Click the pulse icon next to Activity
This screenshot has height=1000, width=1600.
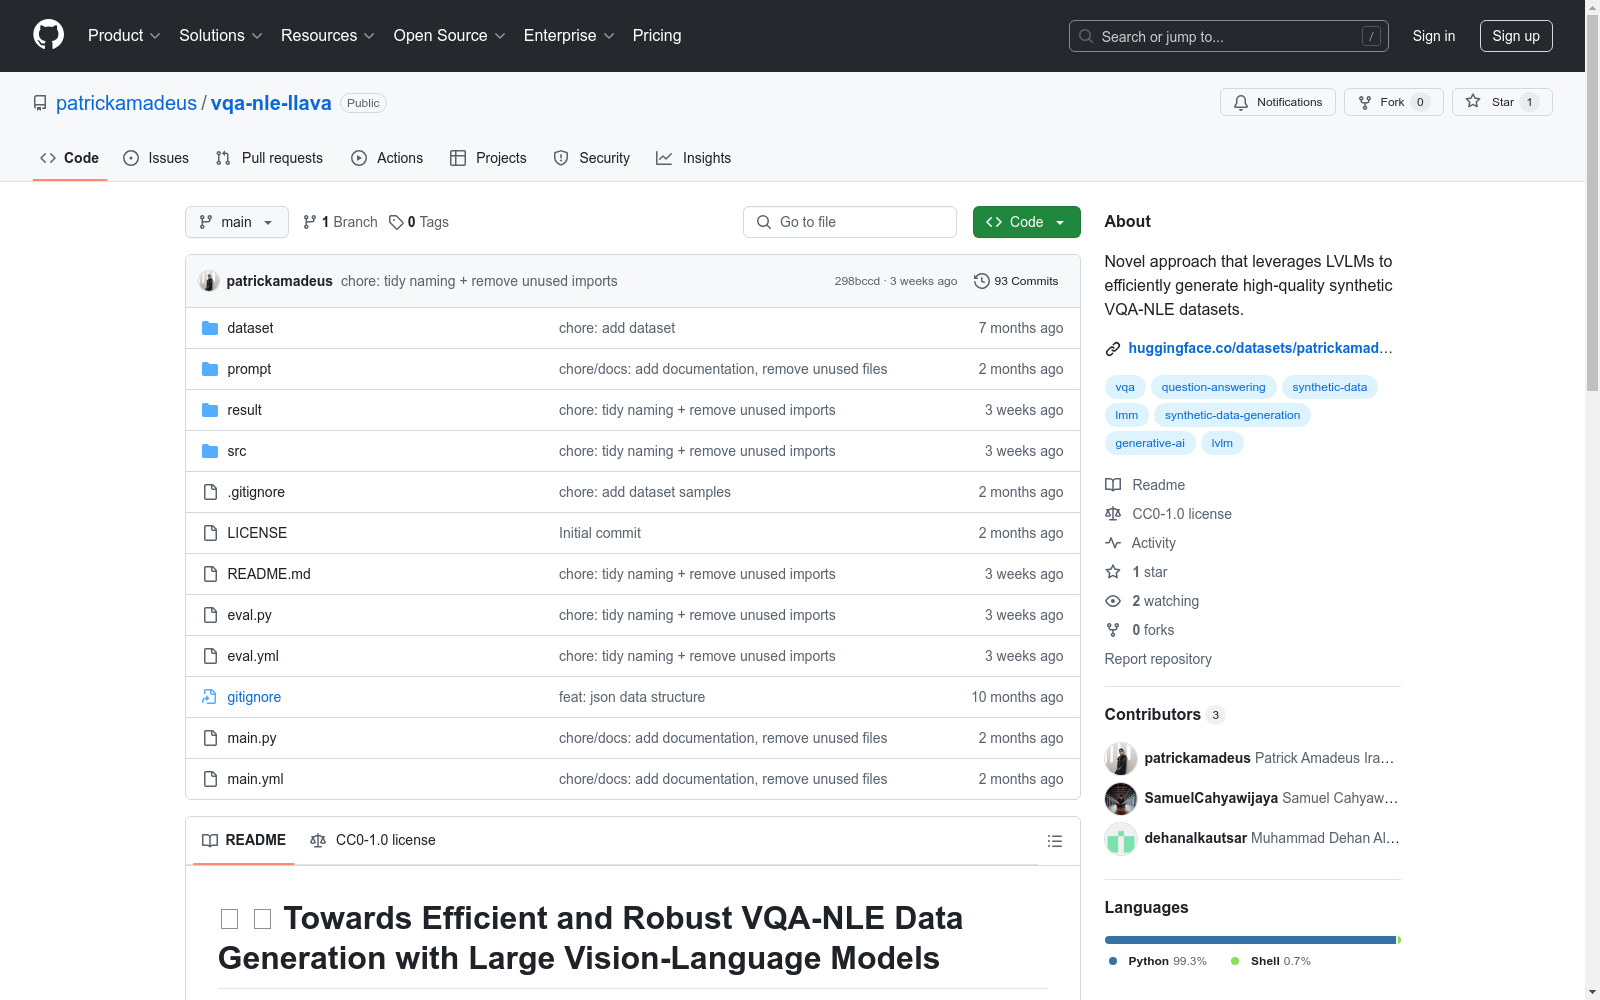pos(1113,543)
